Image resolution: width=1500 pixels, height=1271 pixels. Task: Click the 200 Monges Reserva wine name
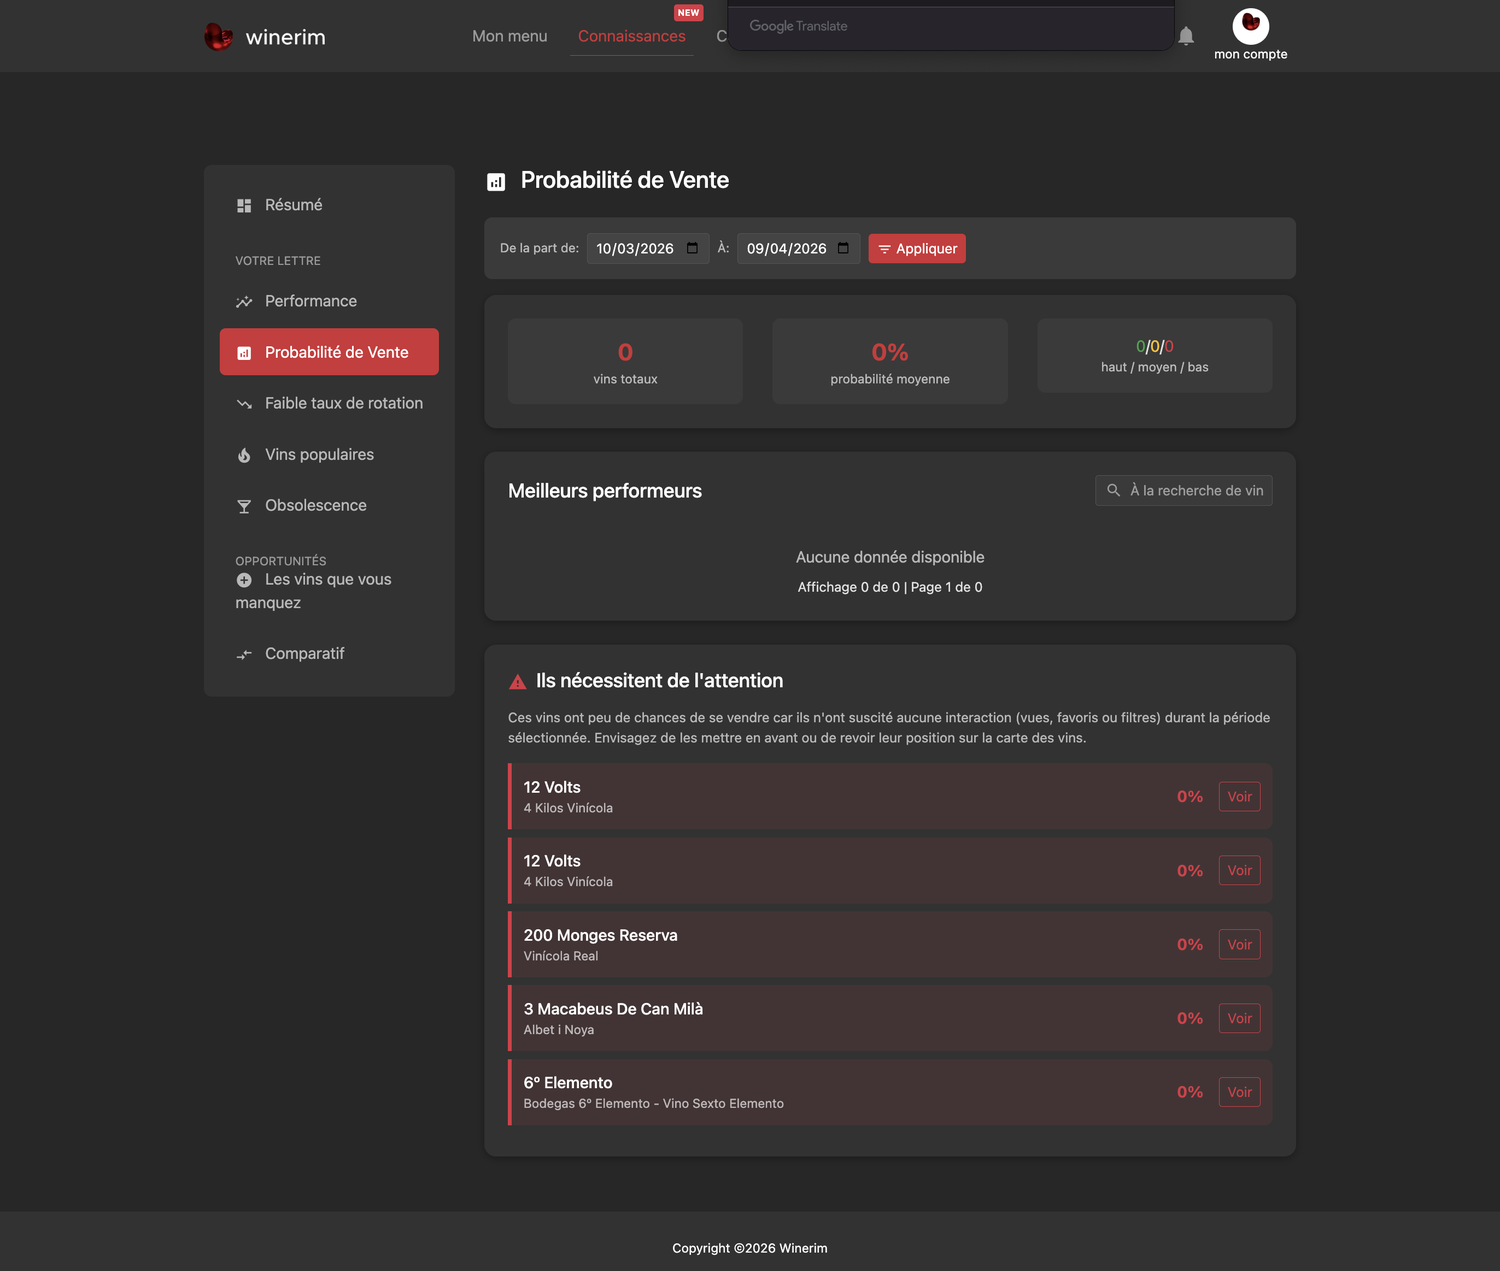(x=601, y=935)
